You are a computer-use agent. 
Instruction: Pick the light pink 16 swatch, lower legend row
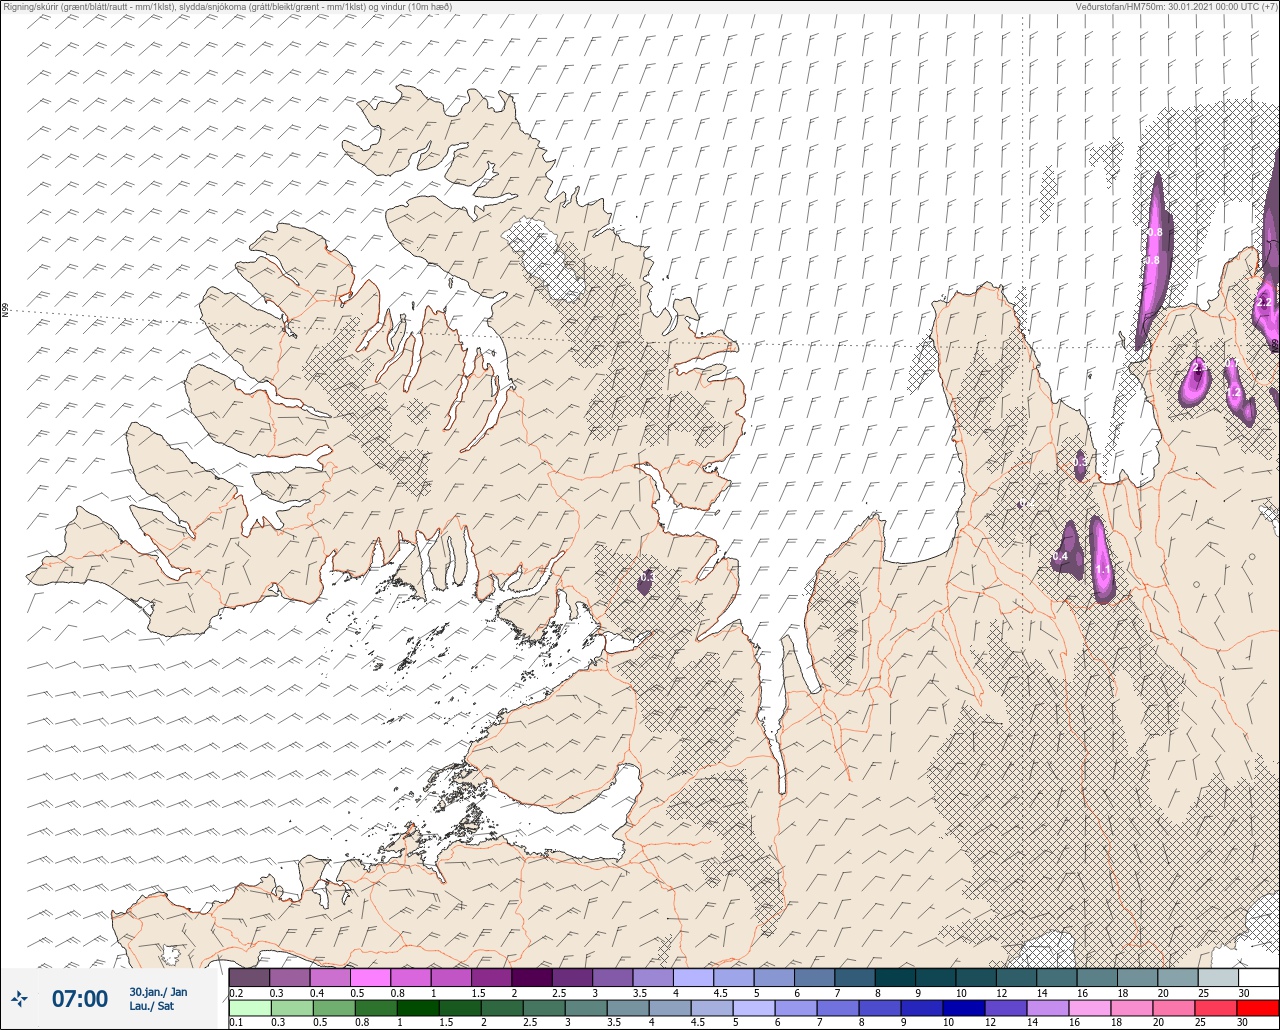(x=1089, y=1008)
